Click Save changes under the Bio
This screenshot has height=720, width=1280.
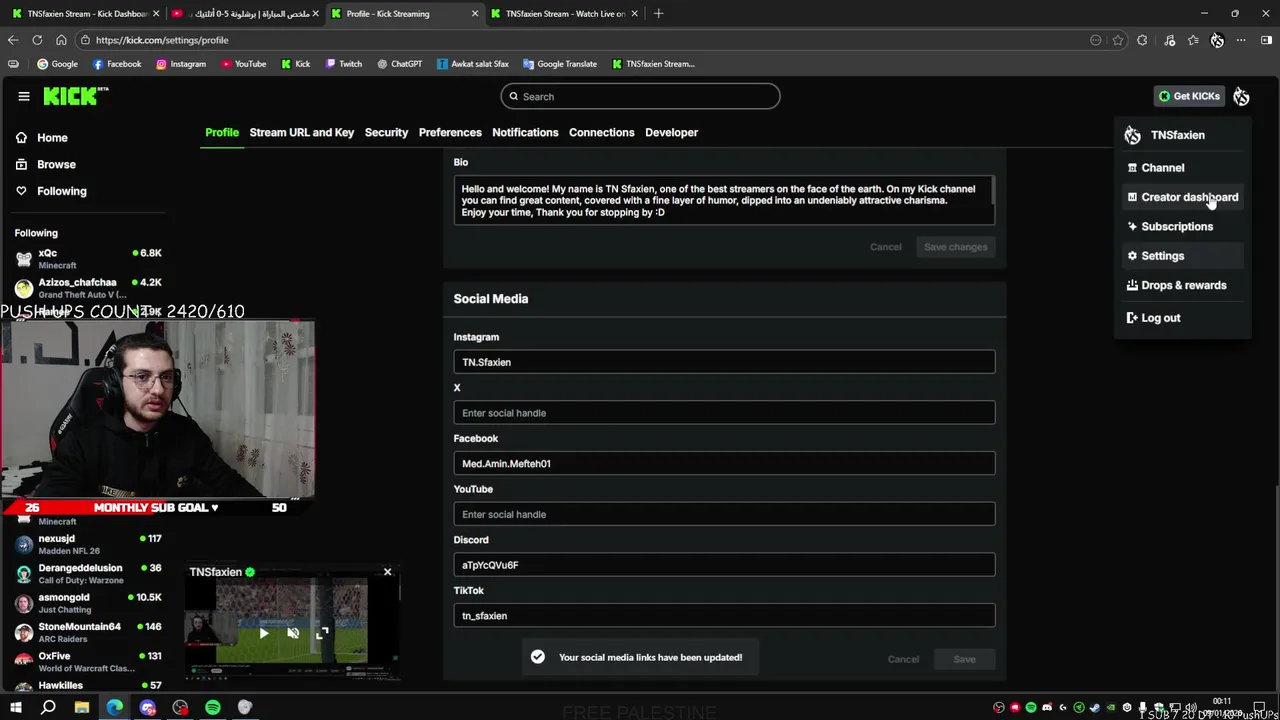[955, 247]
